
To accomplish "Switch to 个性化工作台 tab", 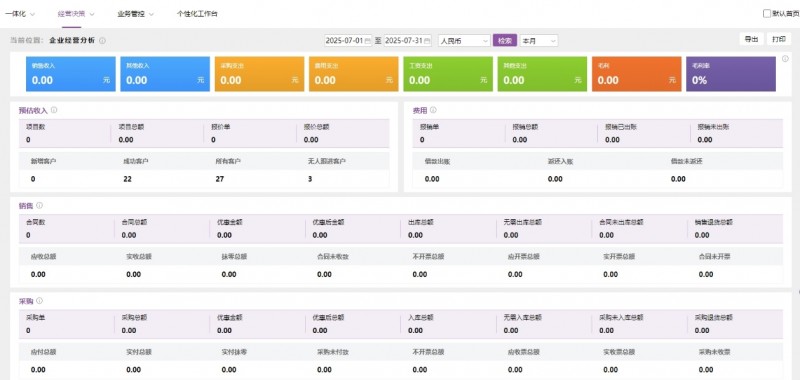I will [x=197, y=14].
